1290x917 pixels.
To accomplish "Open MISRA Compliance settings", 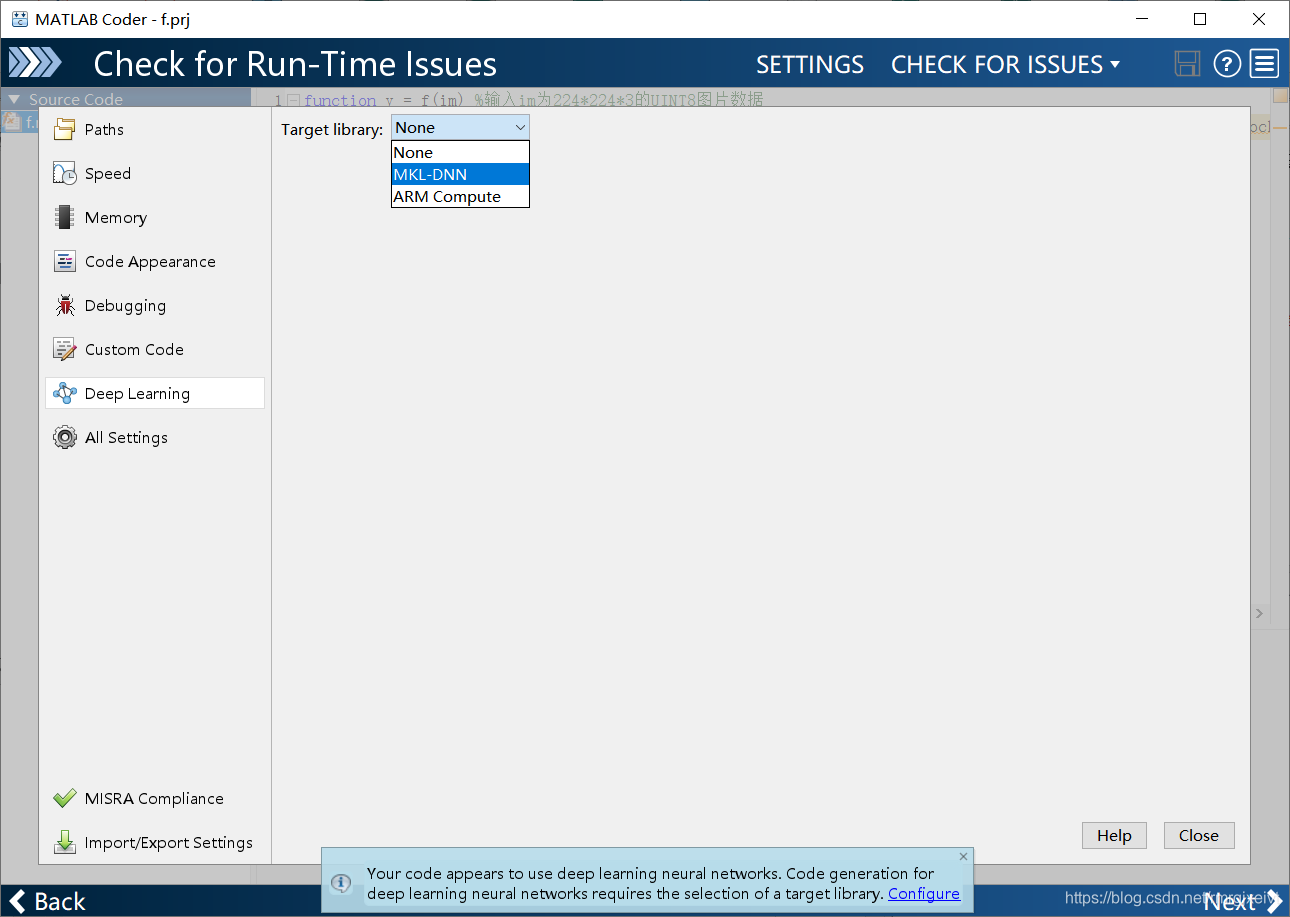I will click(x=155, y=798).
